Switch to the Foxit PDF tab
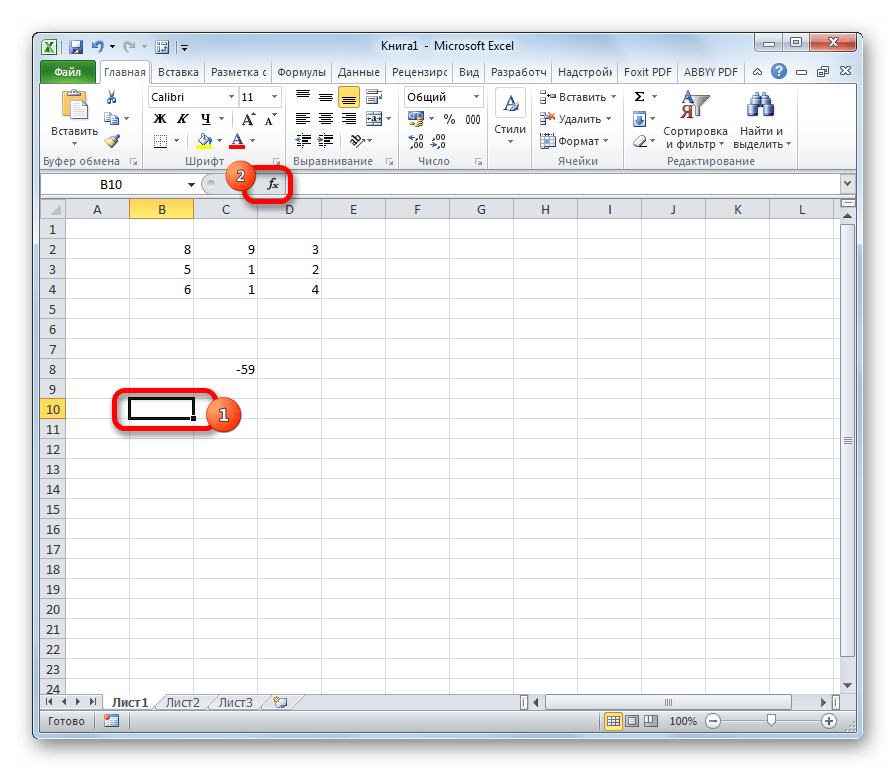The height and width of the screenshot is (772, 896). [x=647, y=72]
